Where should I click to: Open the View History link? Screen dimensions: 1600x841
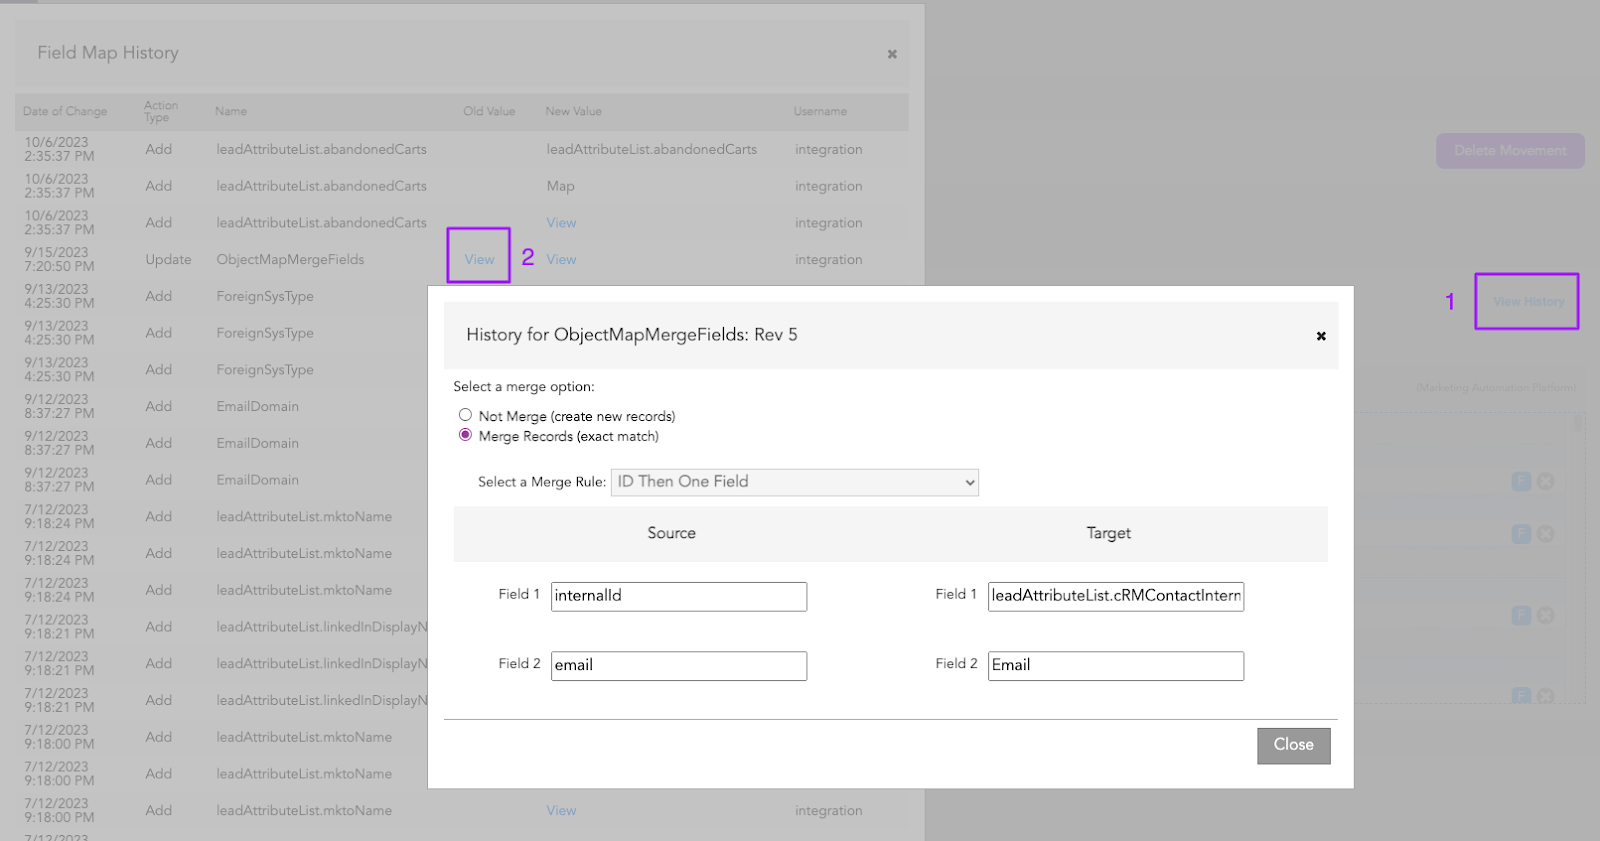pos(1528,301)
